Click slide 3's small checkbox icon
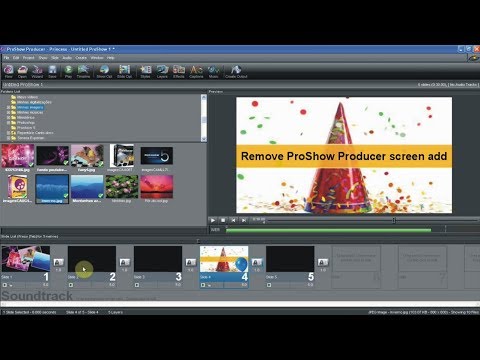The width and height of the screenshot is (480, 360). pos(137,285)
